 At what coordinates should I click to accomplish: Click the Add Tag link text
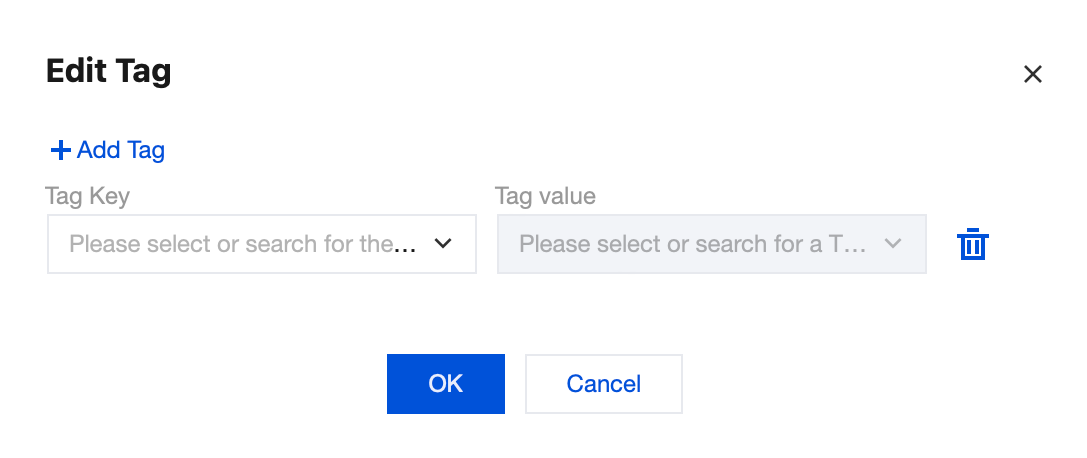[120, 151]
